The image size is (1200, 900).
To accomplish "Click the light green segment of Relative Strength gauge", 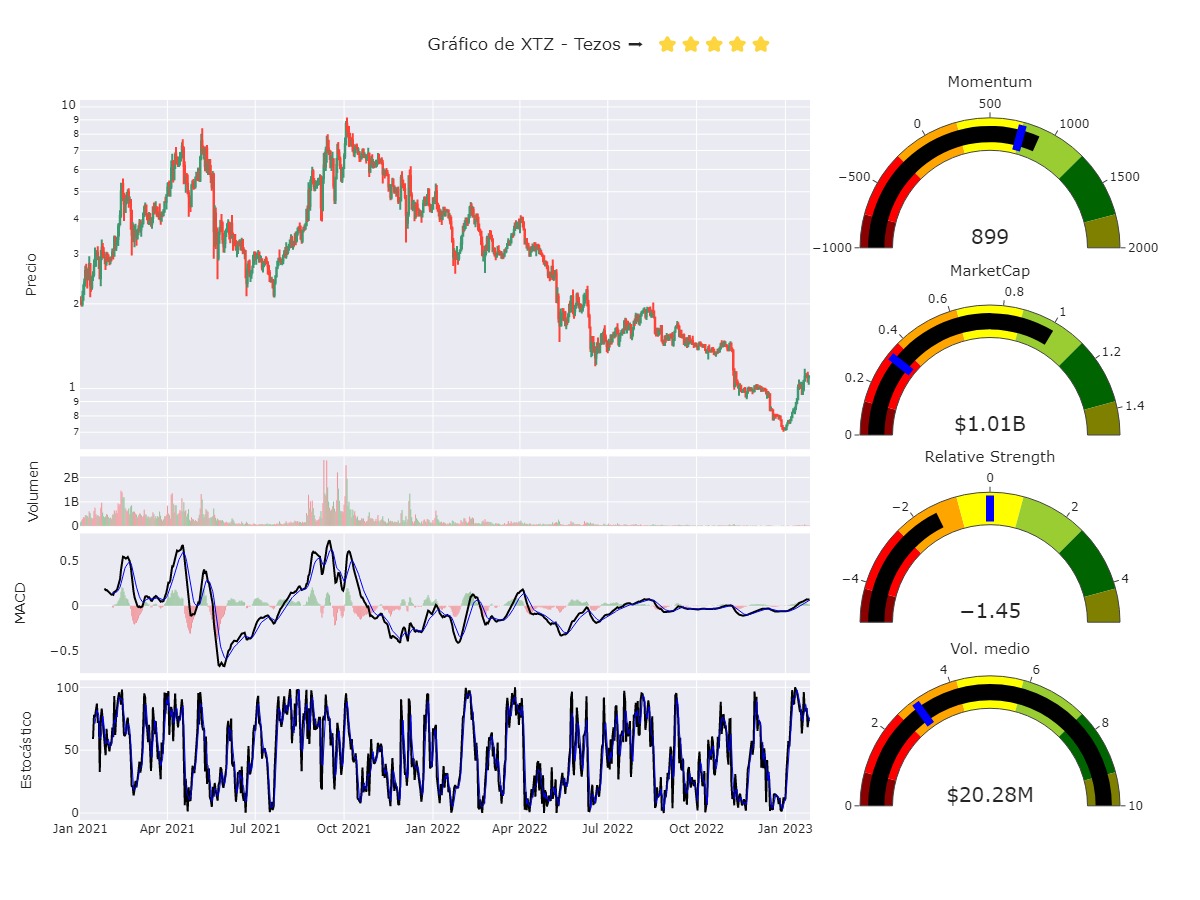I will (x=1048, y=527).
